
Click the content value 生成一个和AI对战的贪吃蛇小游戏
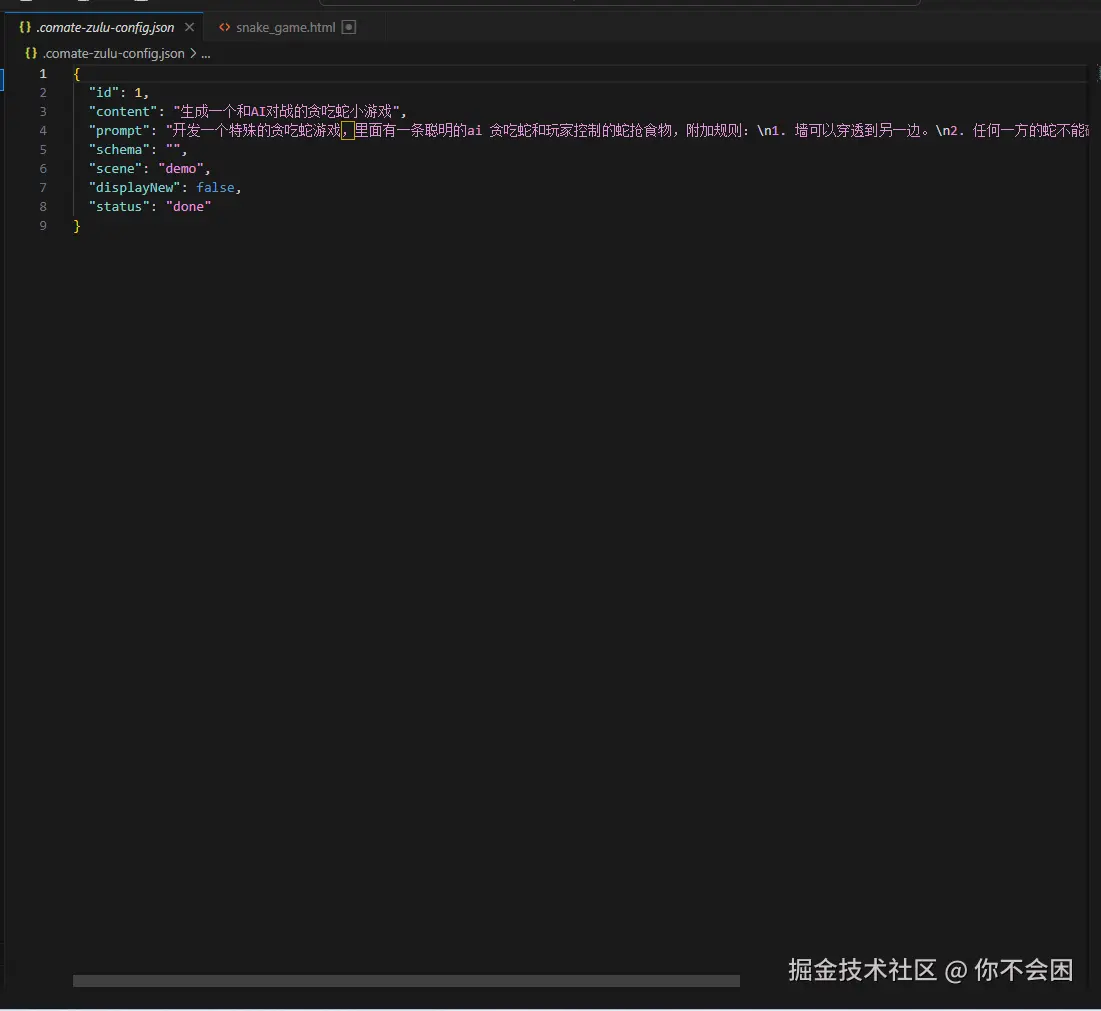click(x=286, y=112)
